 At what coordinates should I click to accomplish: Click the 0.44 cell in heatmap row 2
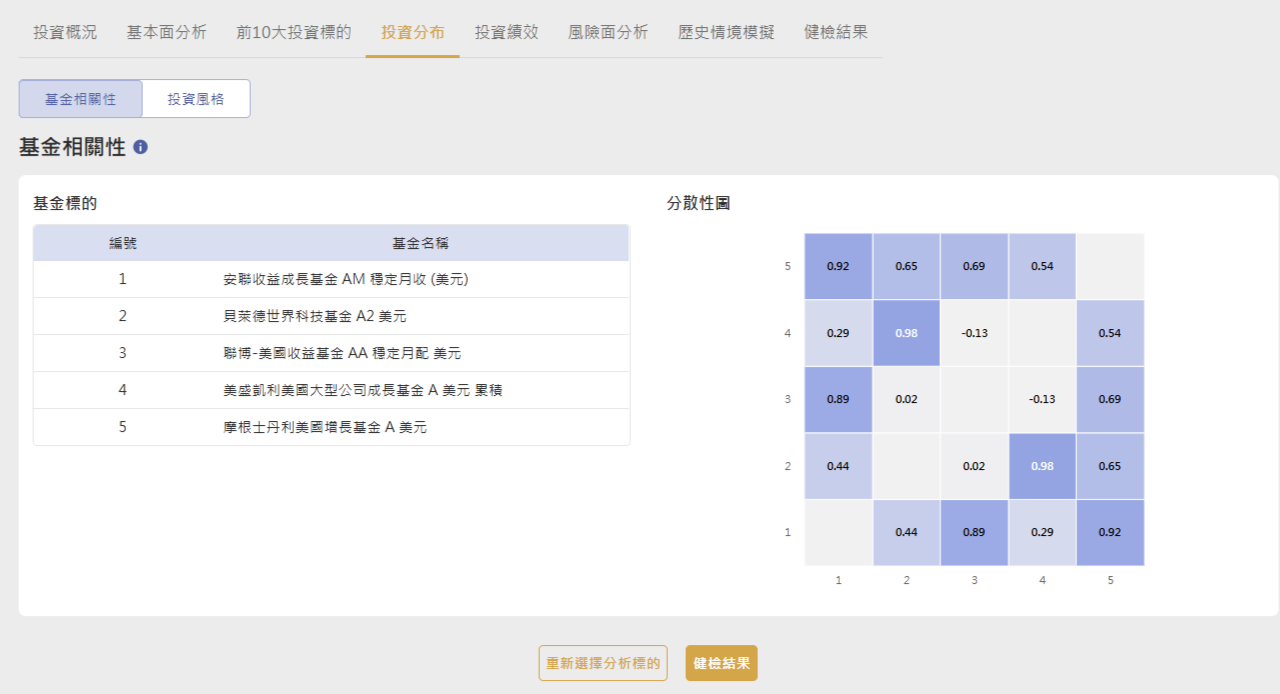[838, 466]
